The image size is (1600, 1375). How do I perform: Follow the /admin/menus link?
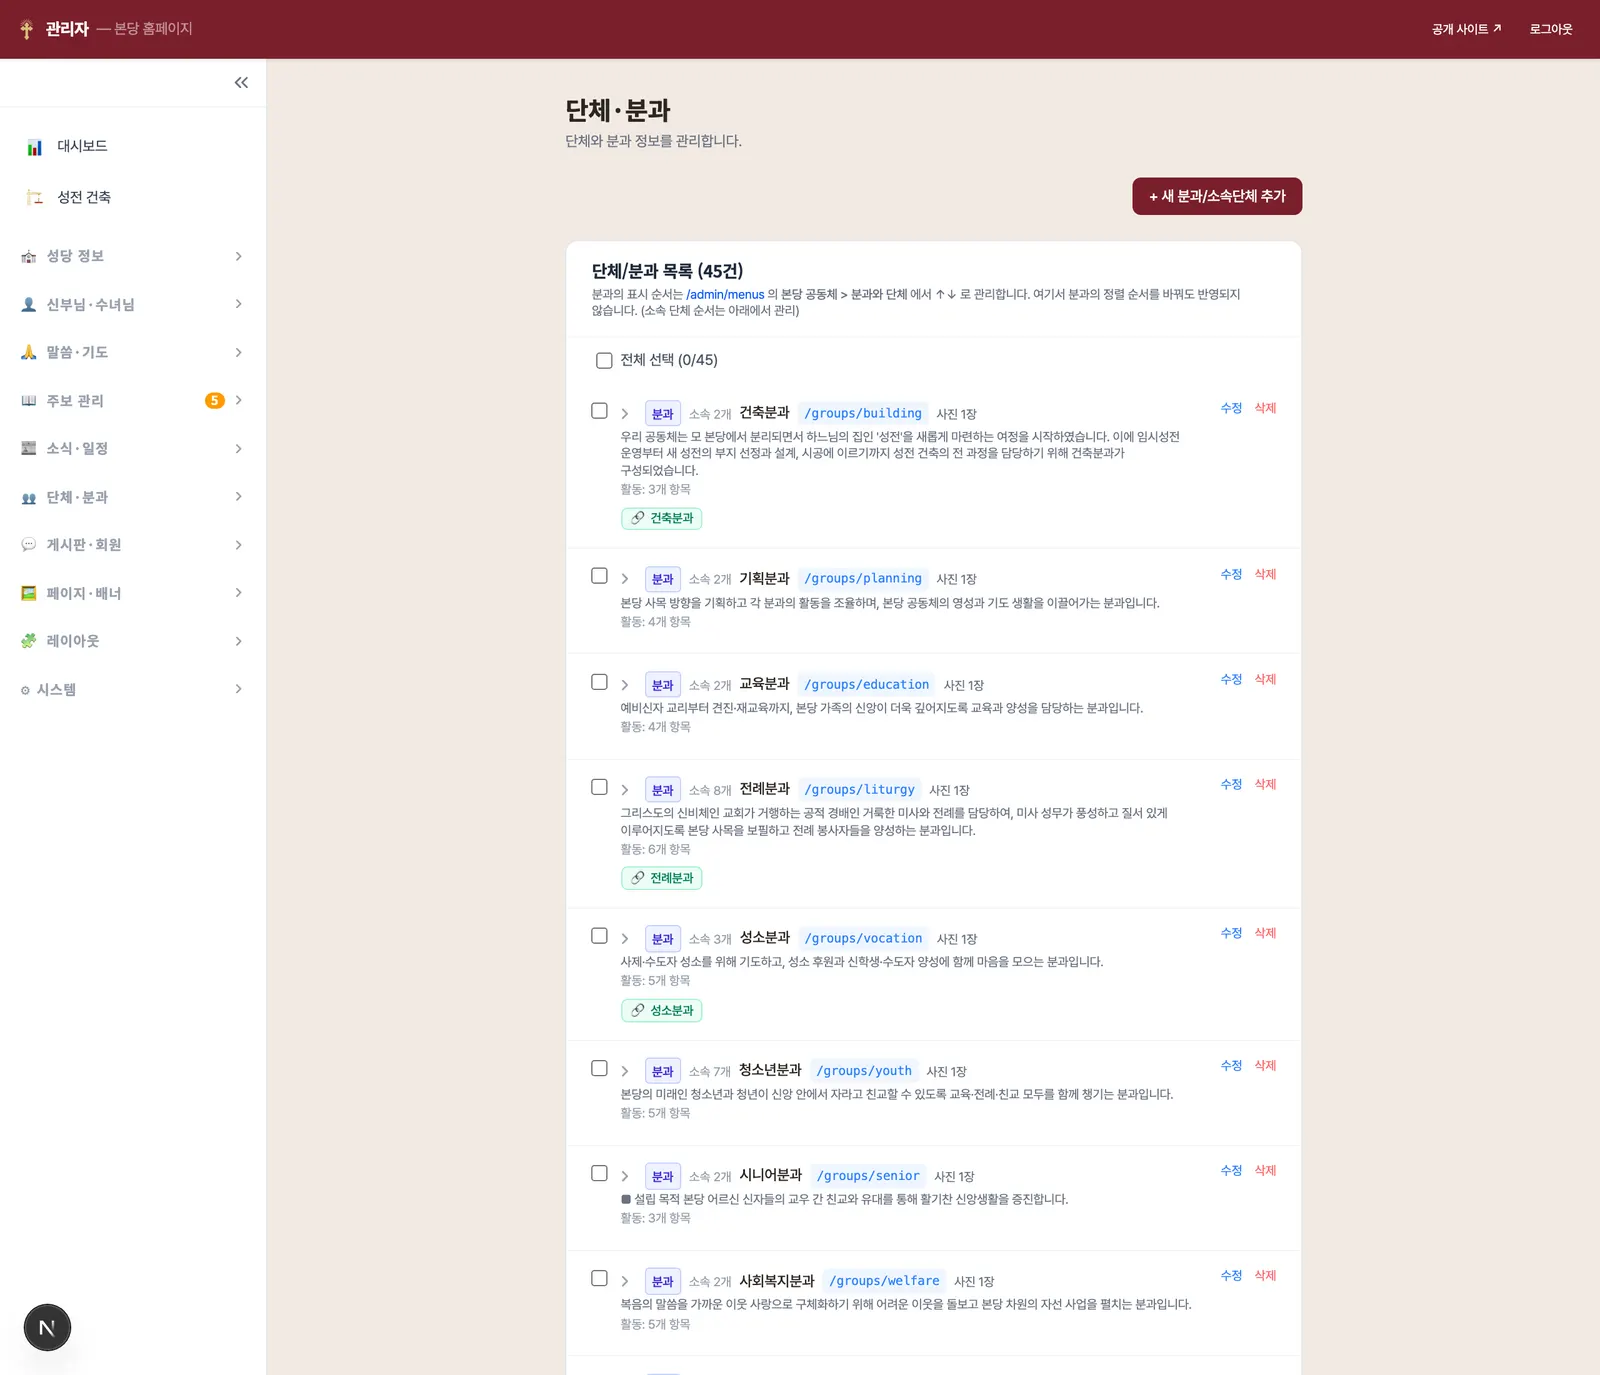[x=725, y=295]
